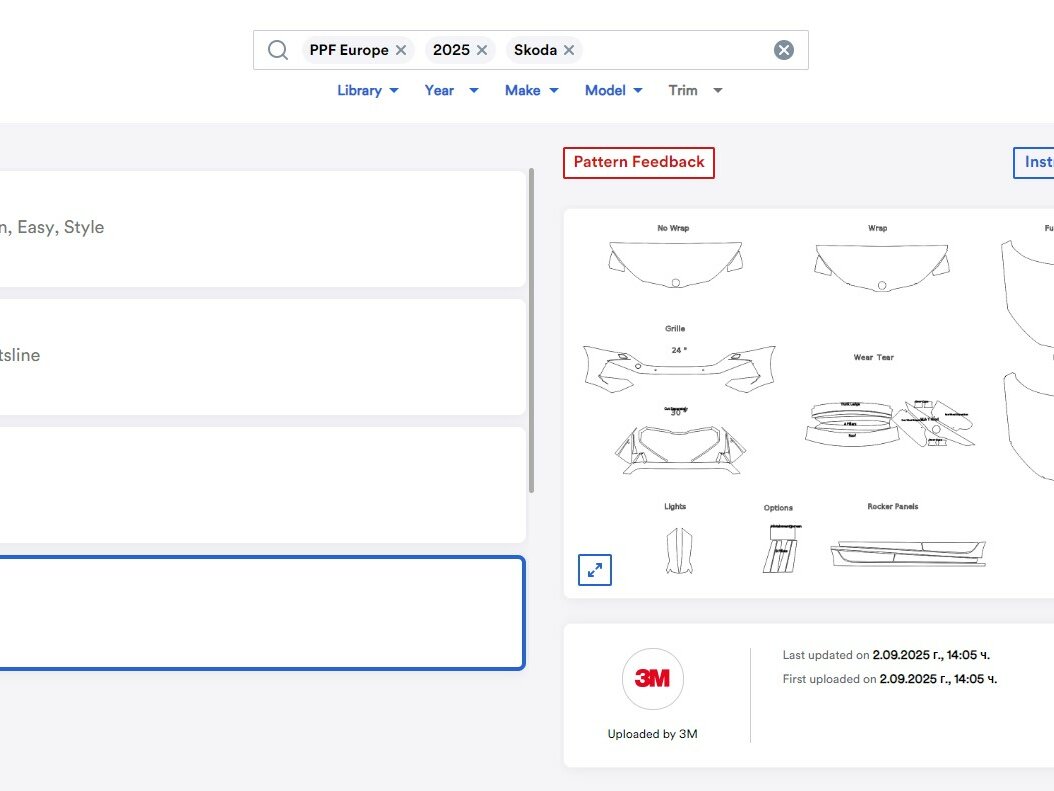This screenshot has height=791, width=1054.
Task: Remove the PPF Europe filter chip
Action: coord(400,49)
